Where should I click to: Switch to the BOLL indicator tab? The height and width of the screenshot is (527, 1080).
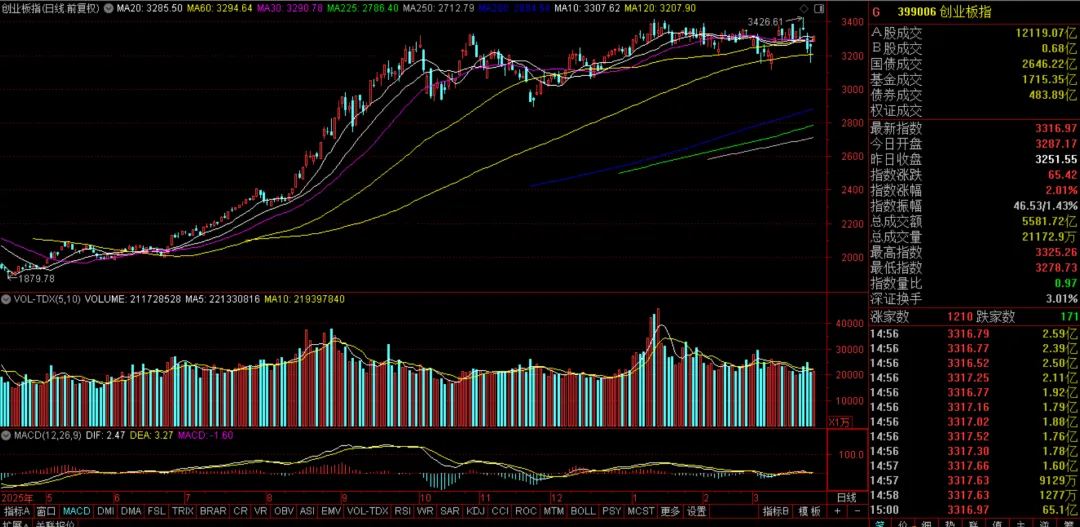click(x=583, y=511)
